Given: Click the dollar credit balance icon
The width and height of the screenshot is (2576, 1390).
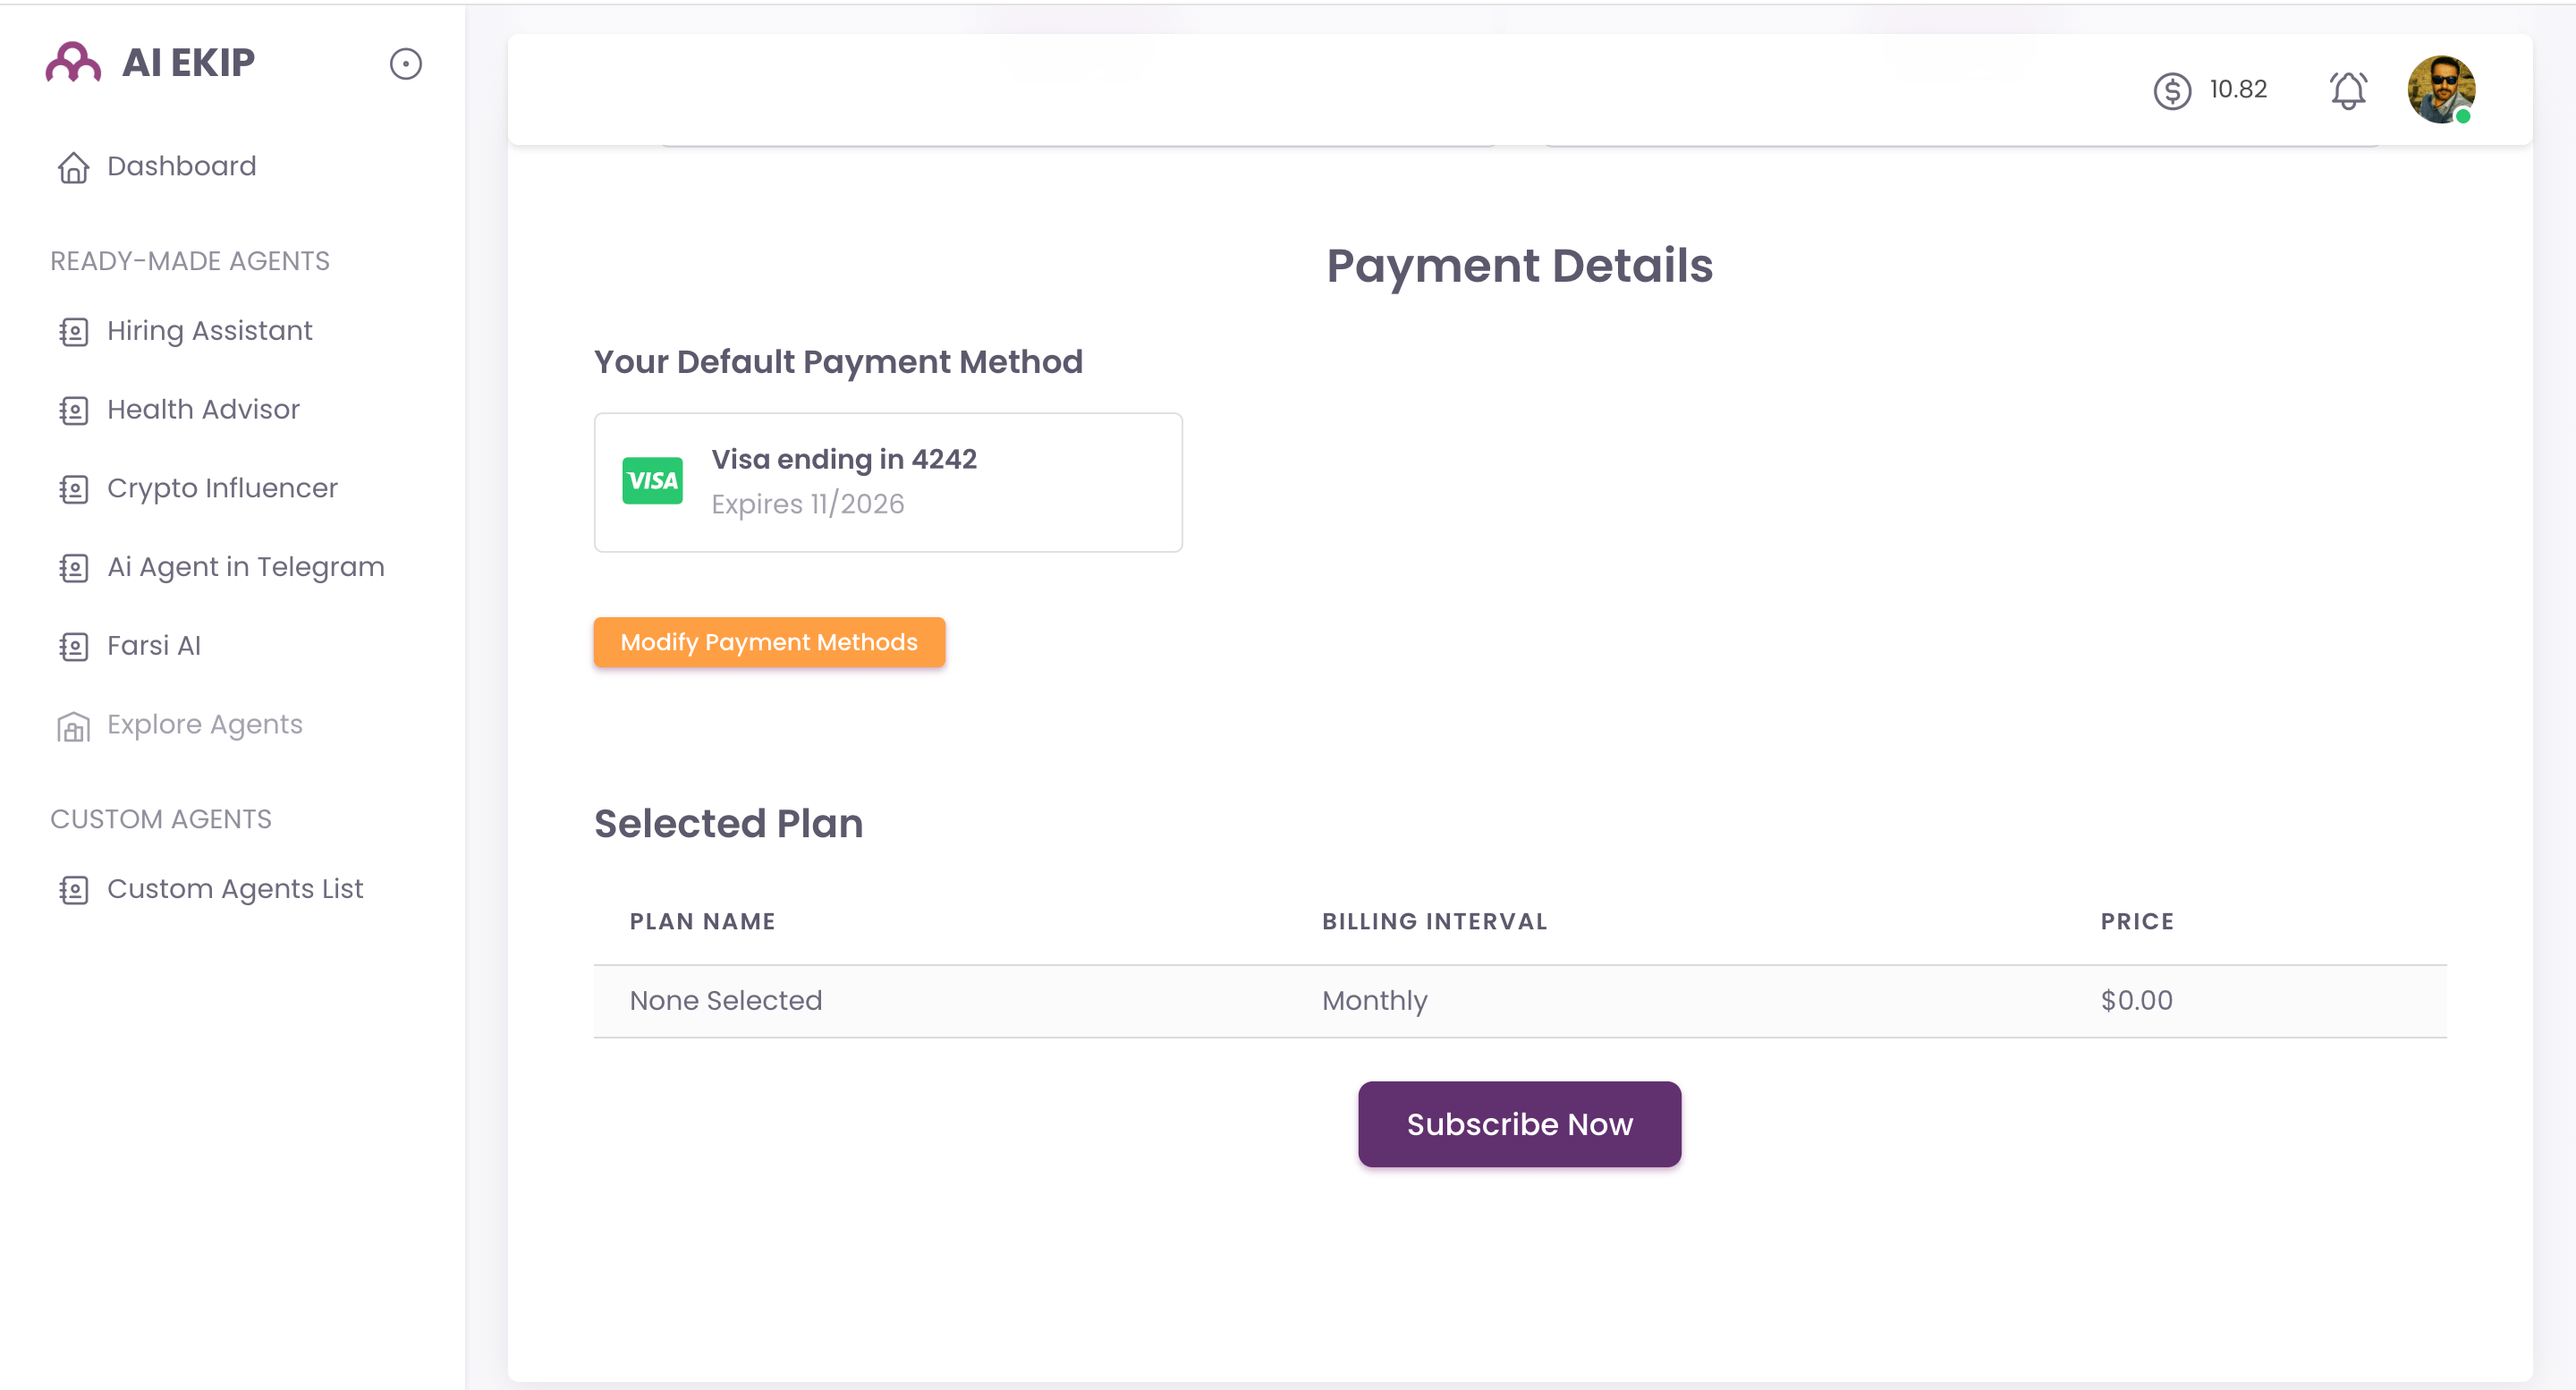Looking at the screenshot, I should click(x=2172, y=91).
